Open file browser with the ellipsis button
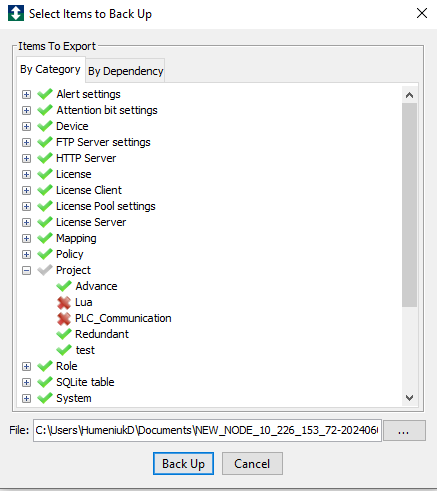437x491 pixels. [x=404, y=431]
